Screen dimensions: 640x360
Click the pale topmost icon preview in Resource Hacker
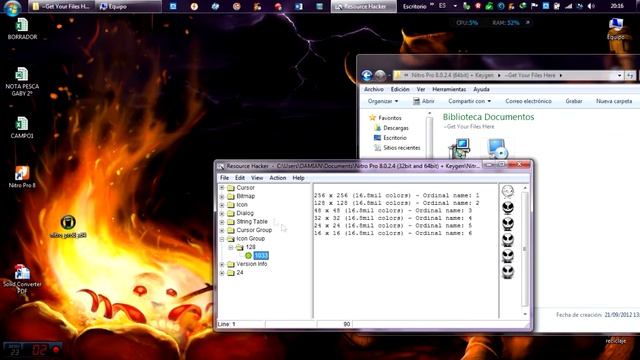[x=508, y=191]
